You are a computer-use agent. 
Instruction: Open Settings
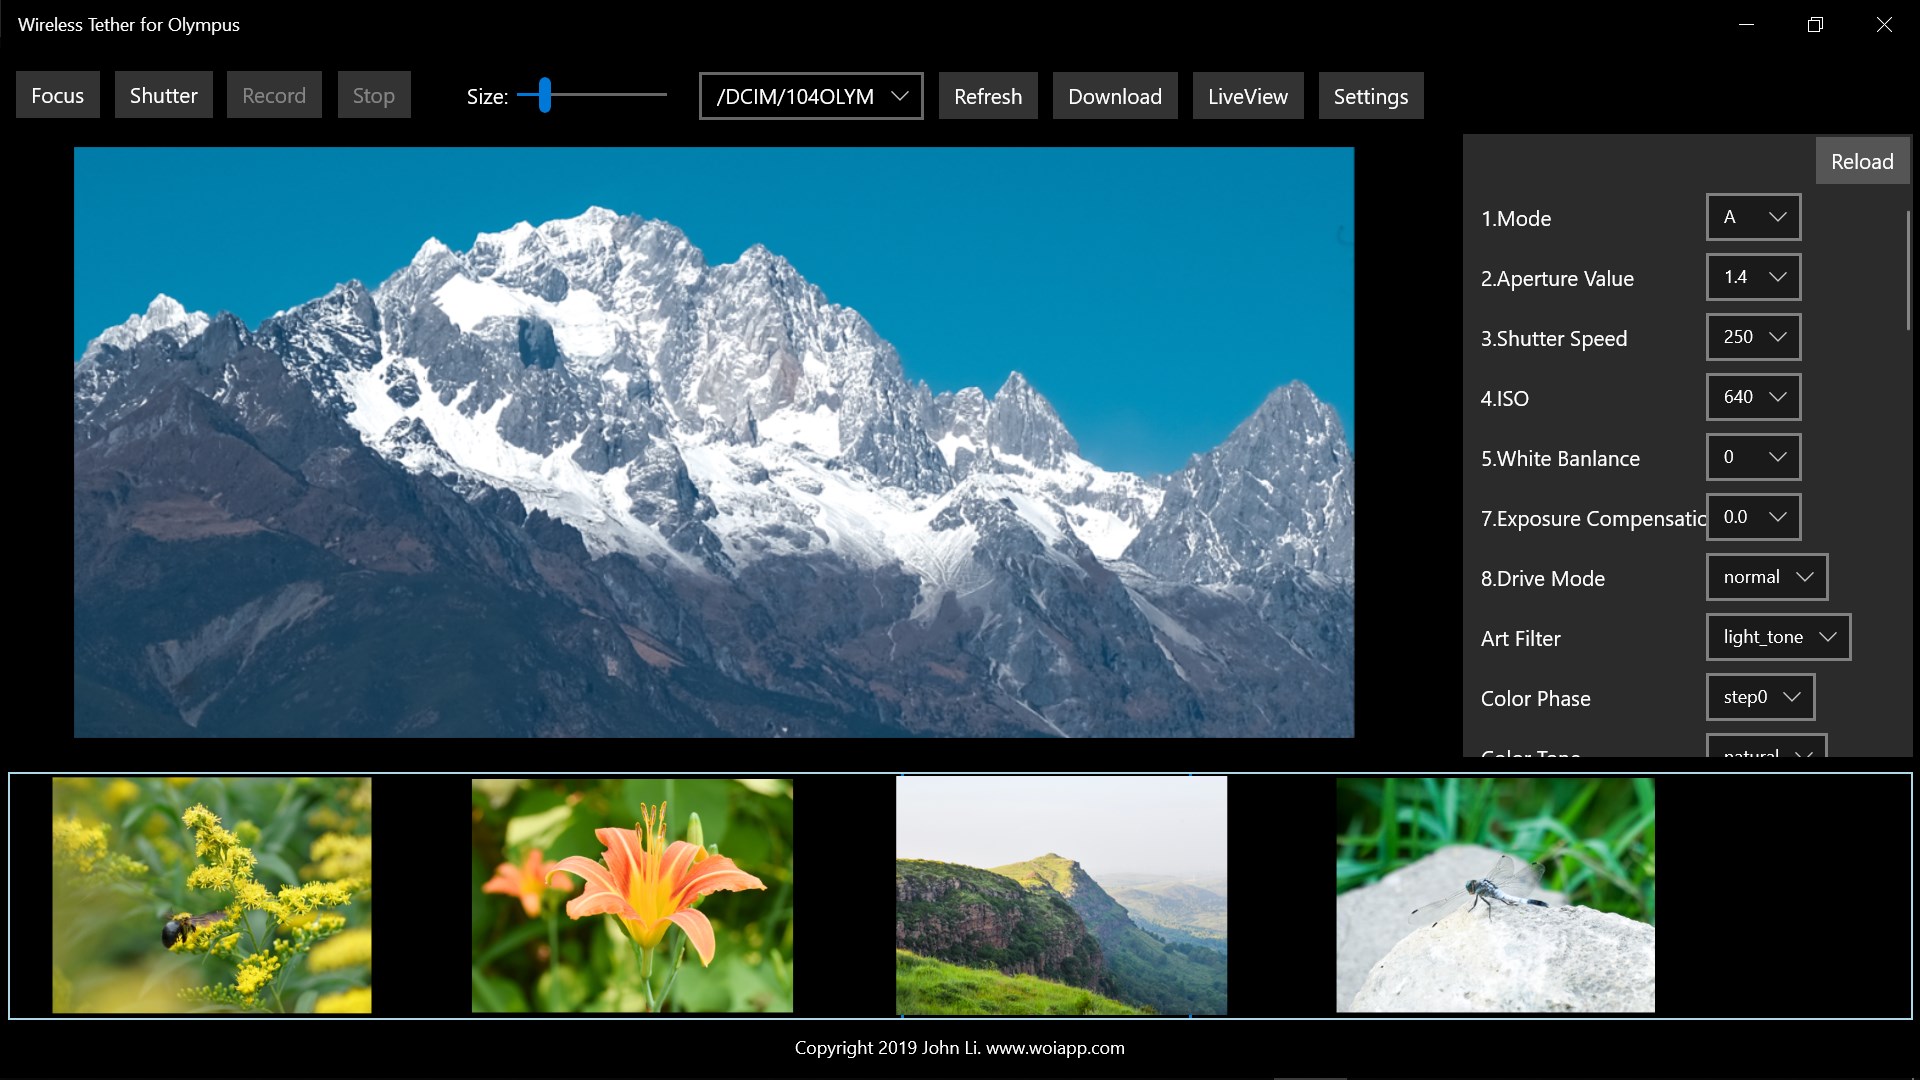[1370, 96]
